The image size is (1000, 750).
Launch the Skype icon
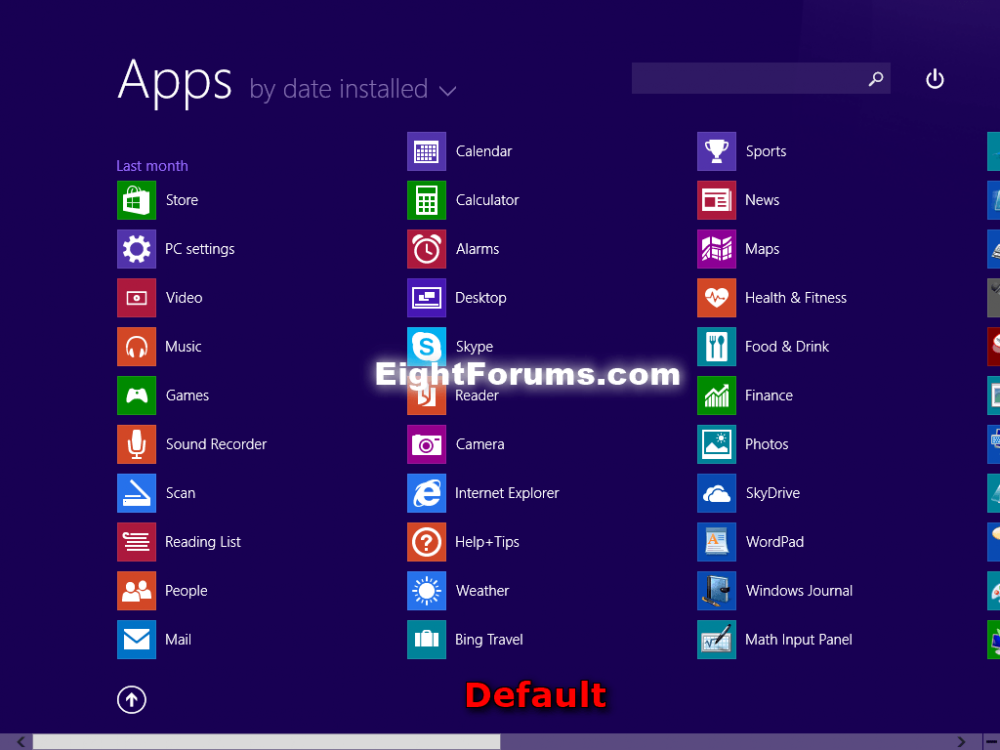[x=427, y=344]
